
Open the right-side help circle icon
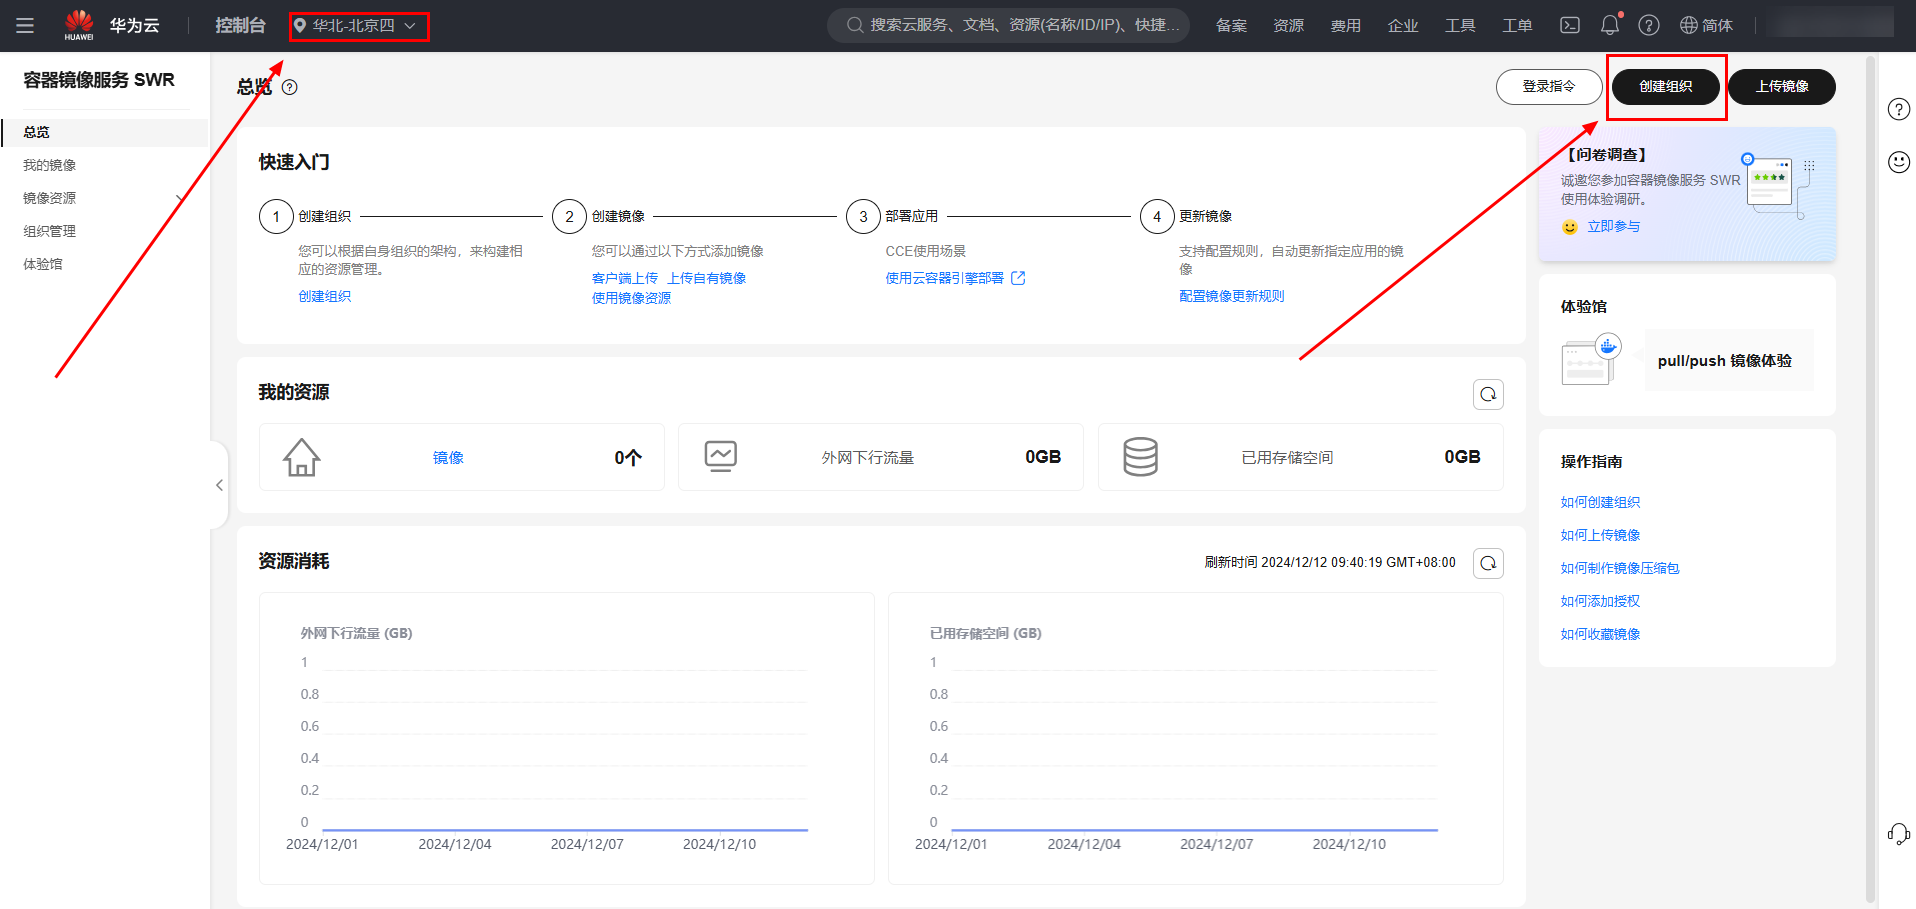1899,109
